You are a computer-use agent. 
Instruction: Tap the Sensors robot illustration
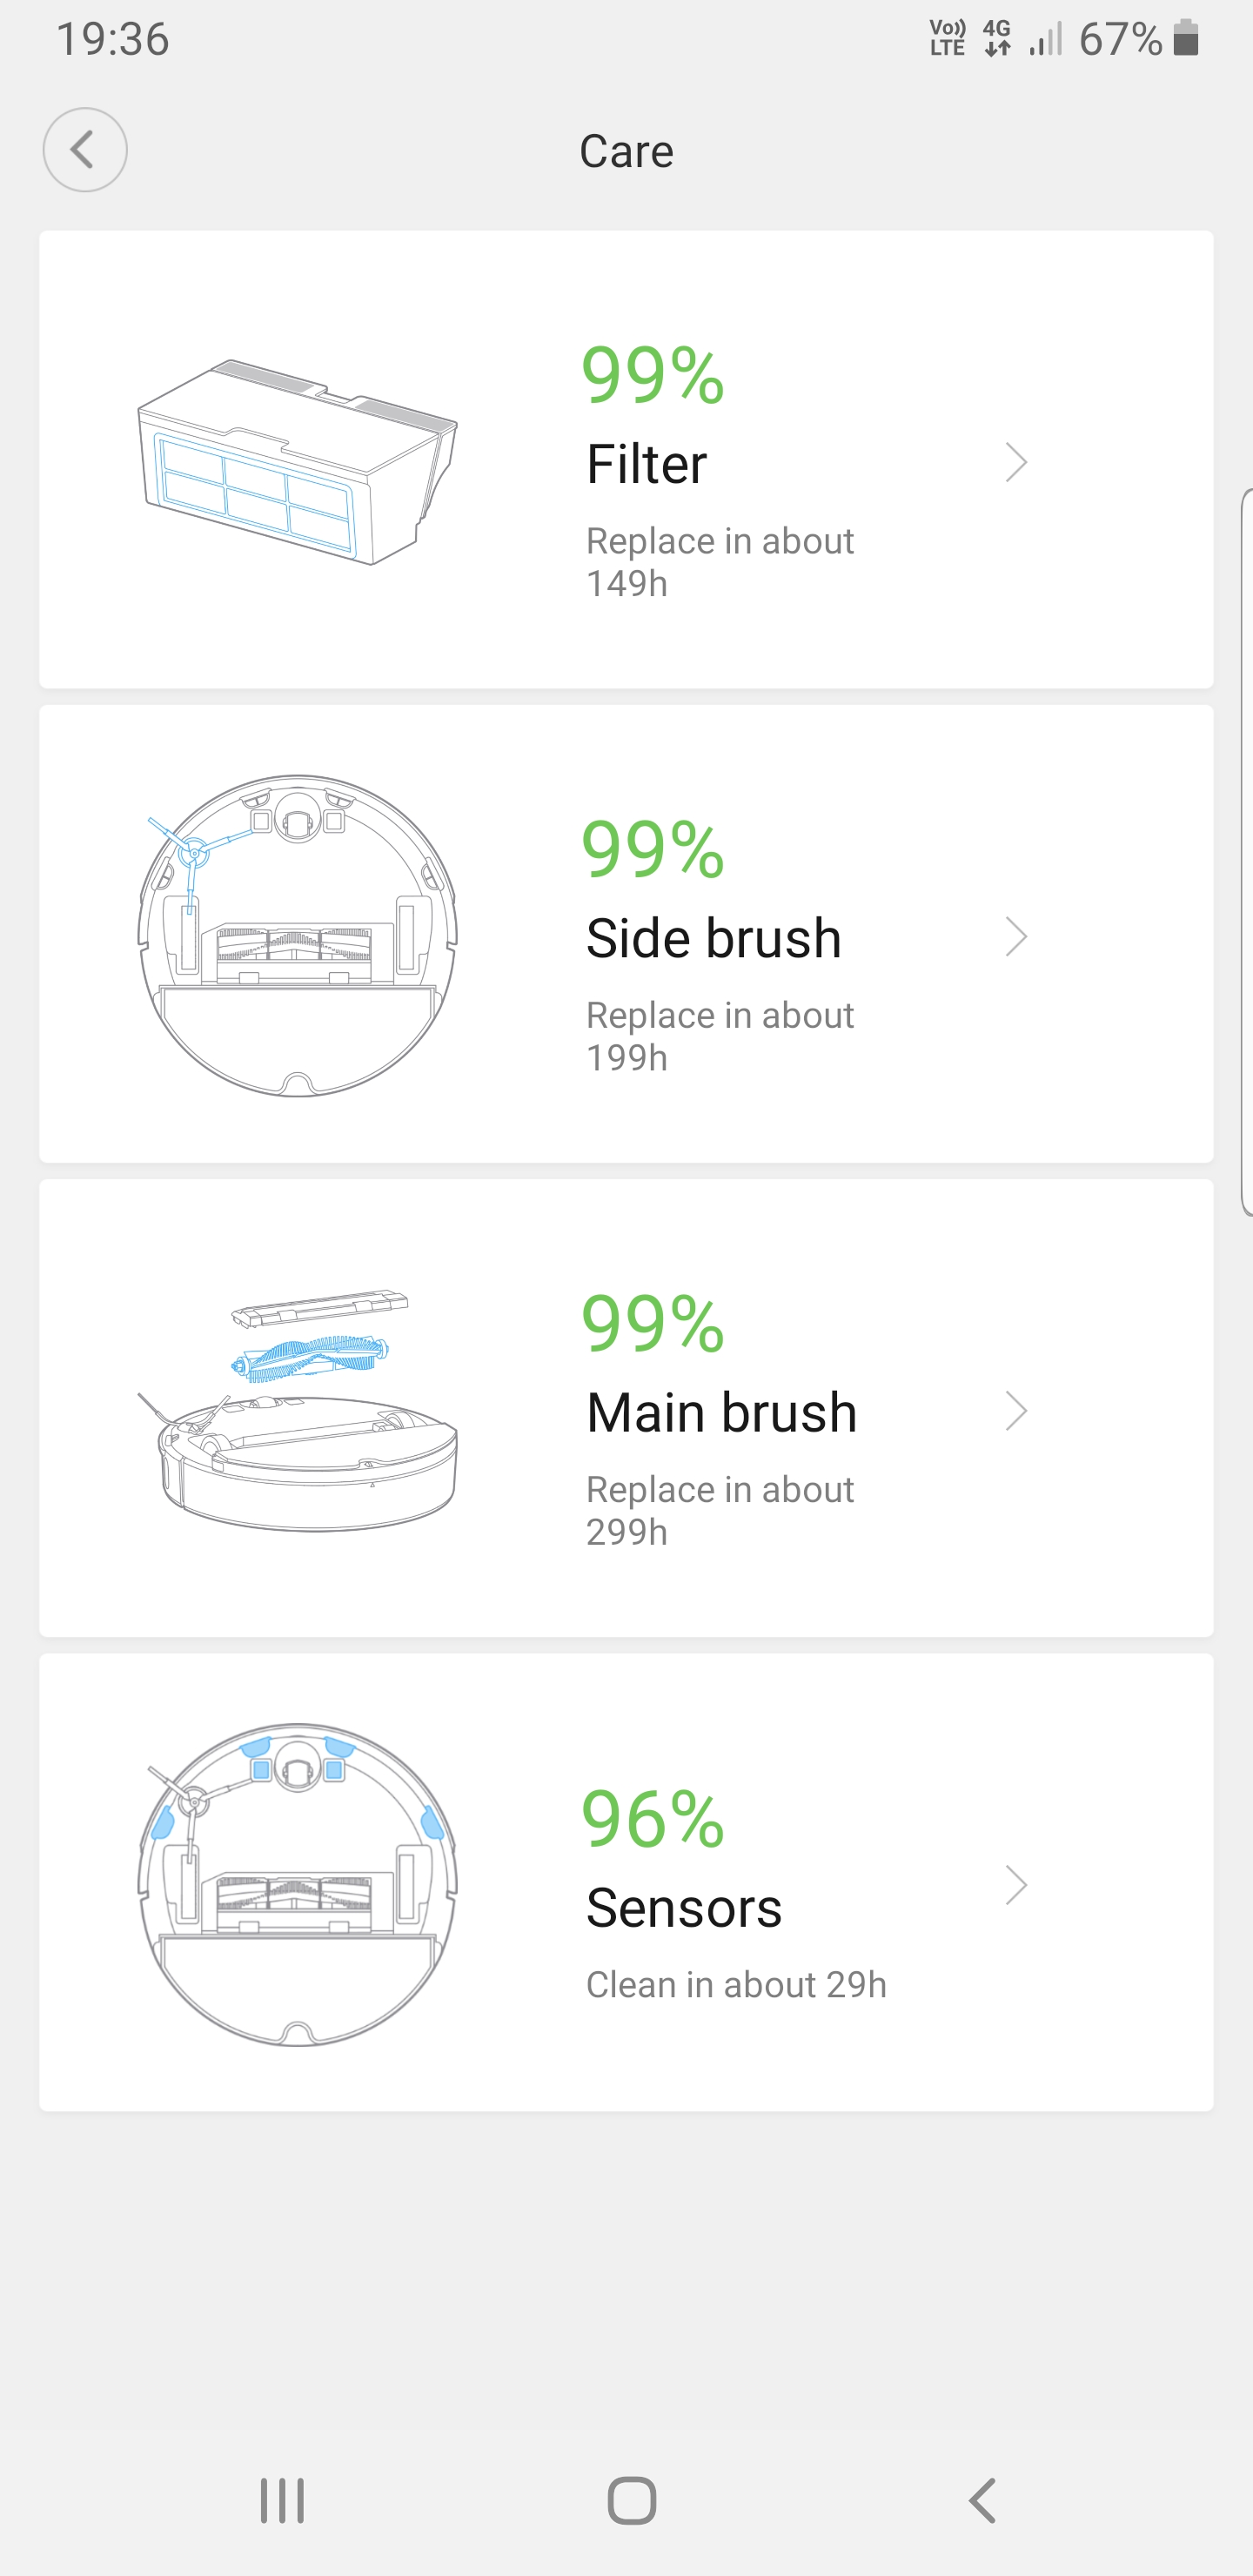click(297, 1884)
